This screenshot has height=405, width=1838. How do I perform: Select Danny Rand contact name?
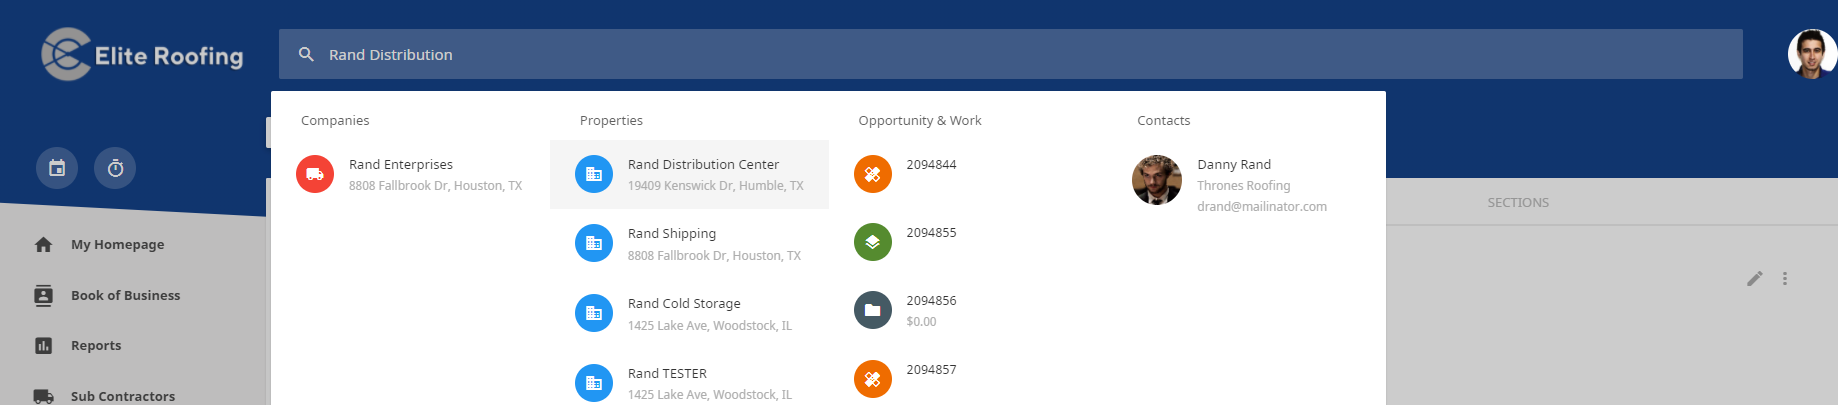(1234, 164)
